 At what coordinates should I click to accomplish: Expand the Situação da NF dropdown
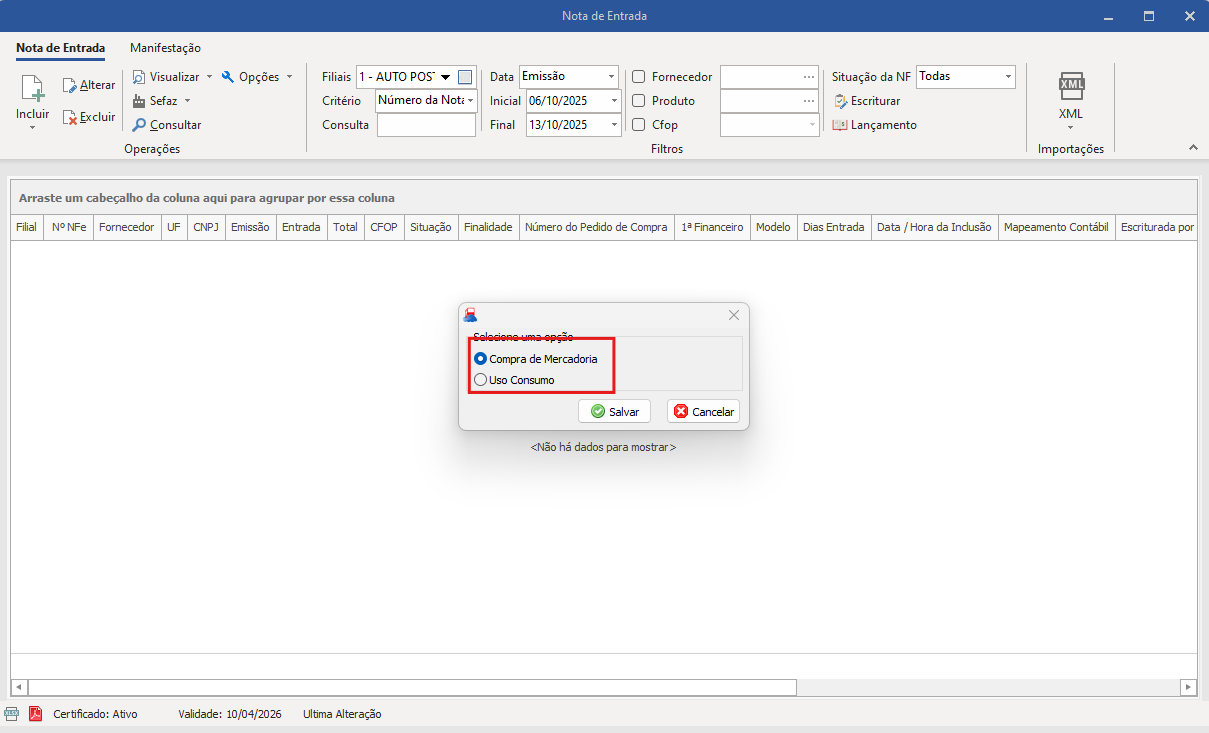(1008, 77)
